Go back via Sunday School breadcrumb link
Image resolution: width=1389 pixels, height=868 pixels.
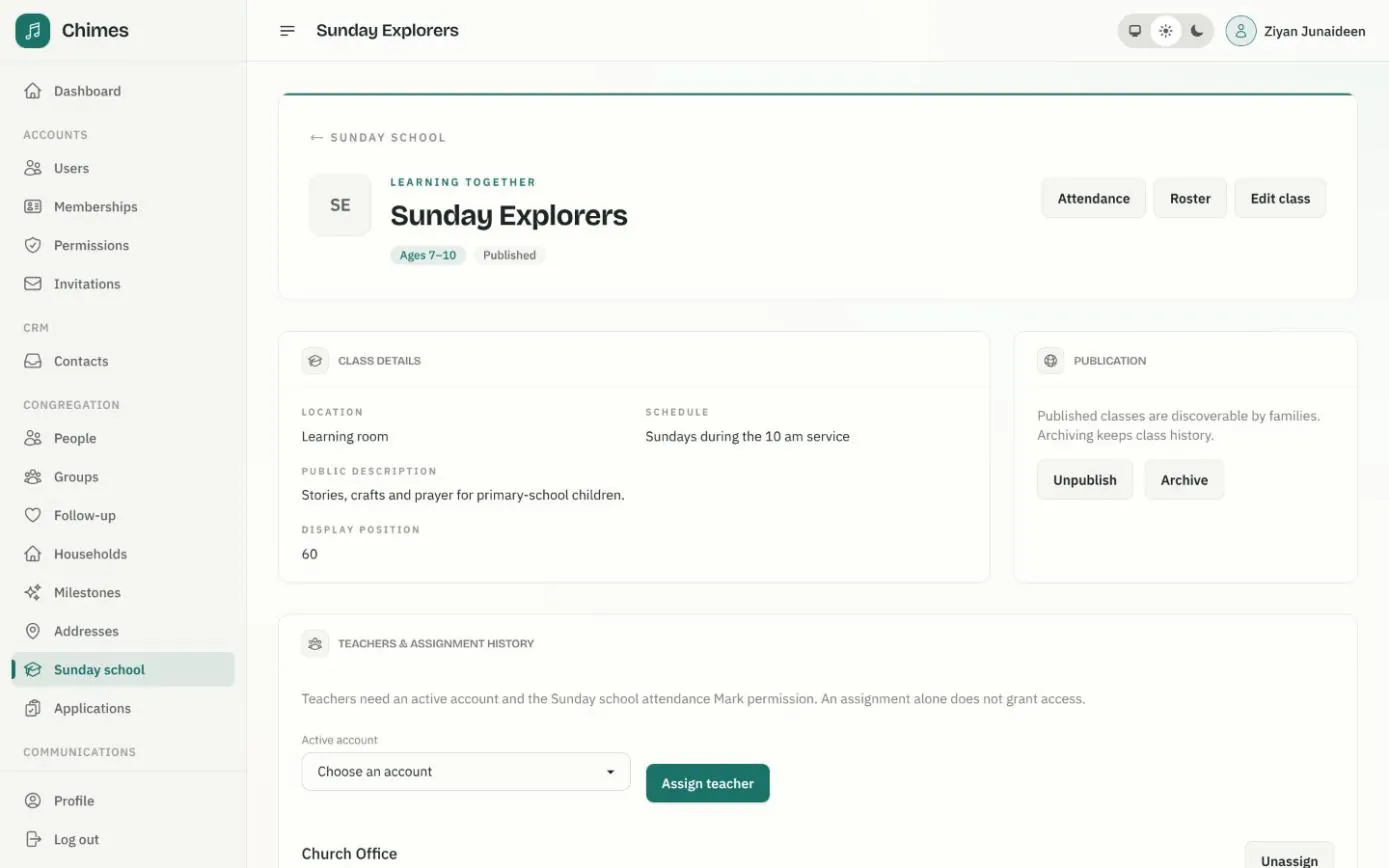click(378, 138)
